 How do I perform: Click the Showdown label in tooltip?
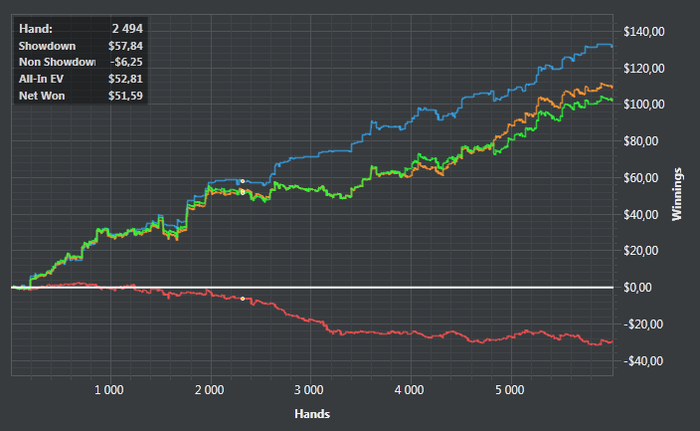pos(47,46)
